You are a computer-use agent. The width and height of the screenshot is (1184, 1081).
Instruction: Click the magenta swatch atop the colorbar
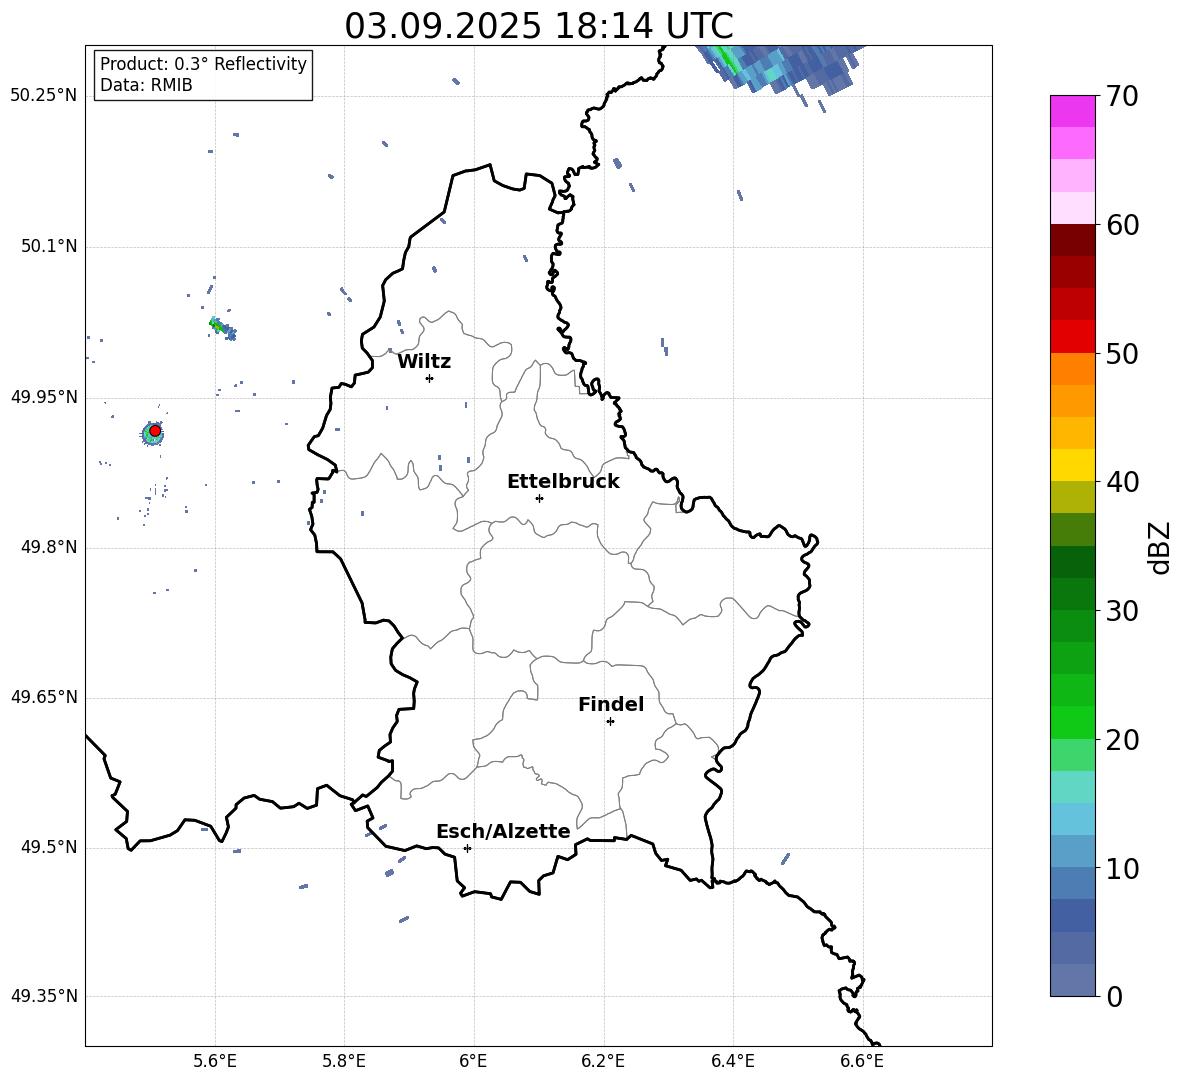tap(1072, 111)
